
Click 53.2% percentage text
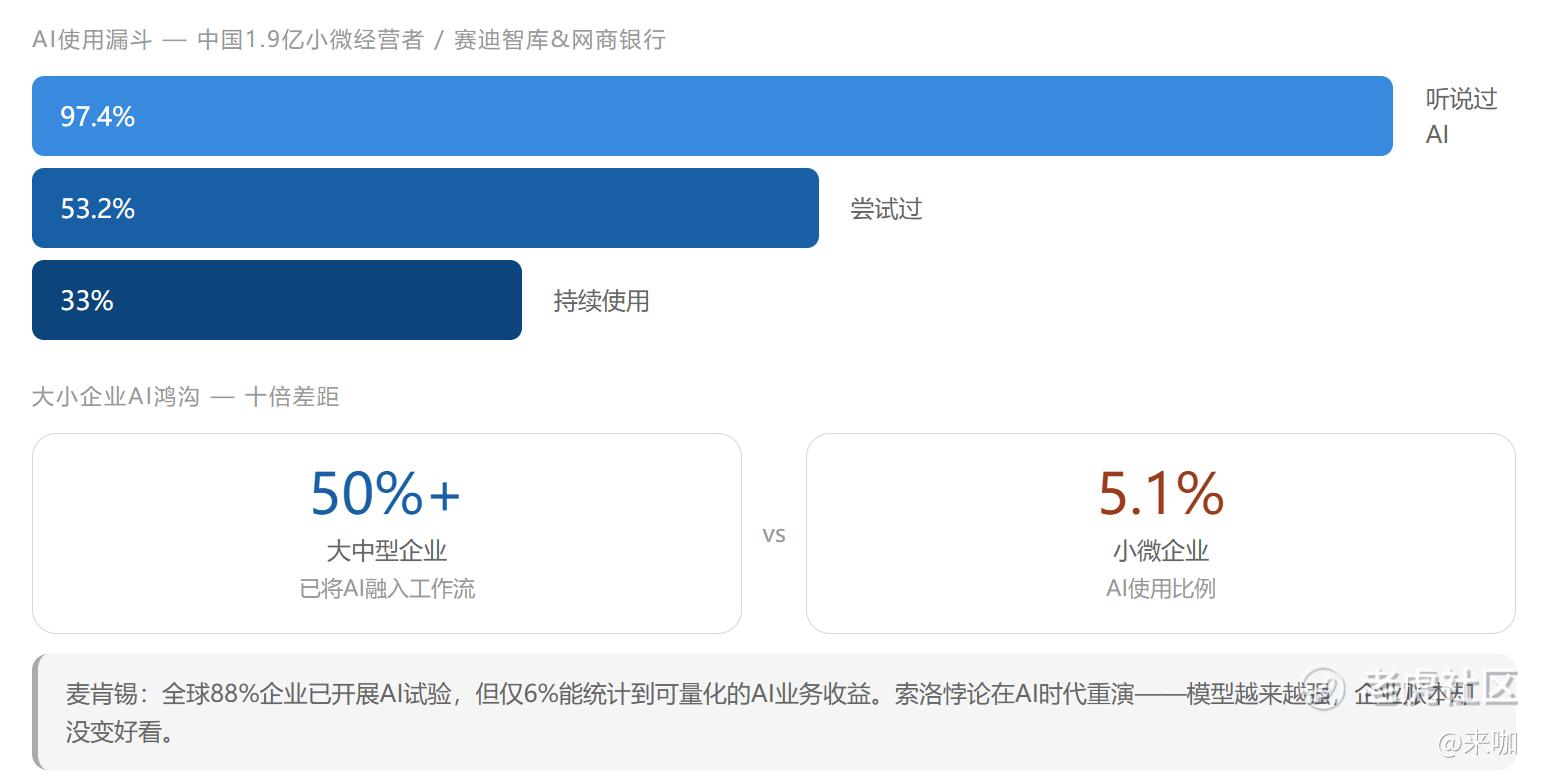coord(97,209)
